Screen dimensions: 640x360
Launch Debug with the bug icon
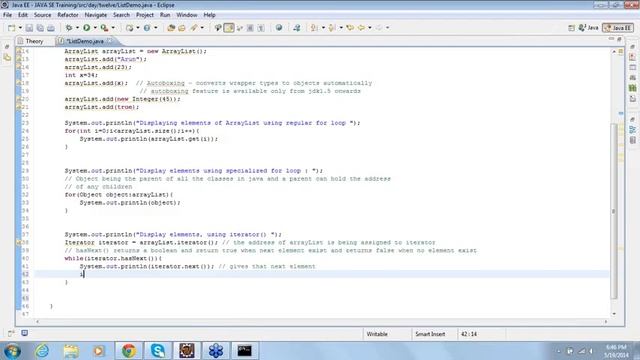(69, 28)
